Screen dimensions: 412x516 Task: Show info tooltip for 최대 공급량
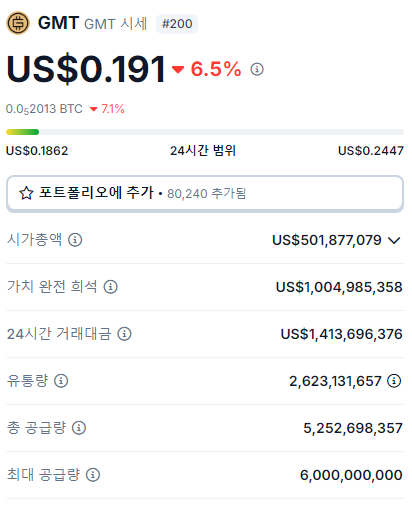(x=93, y=475)
